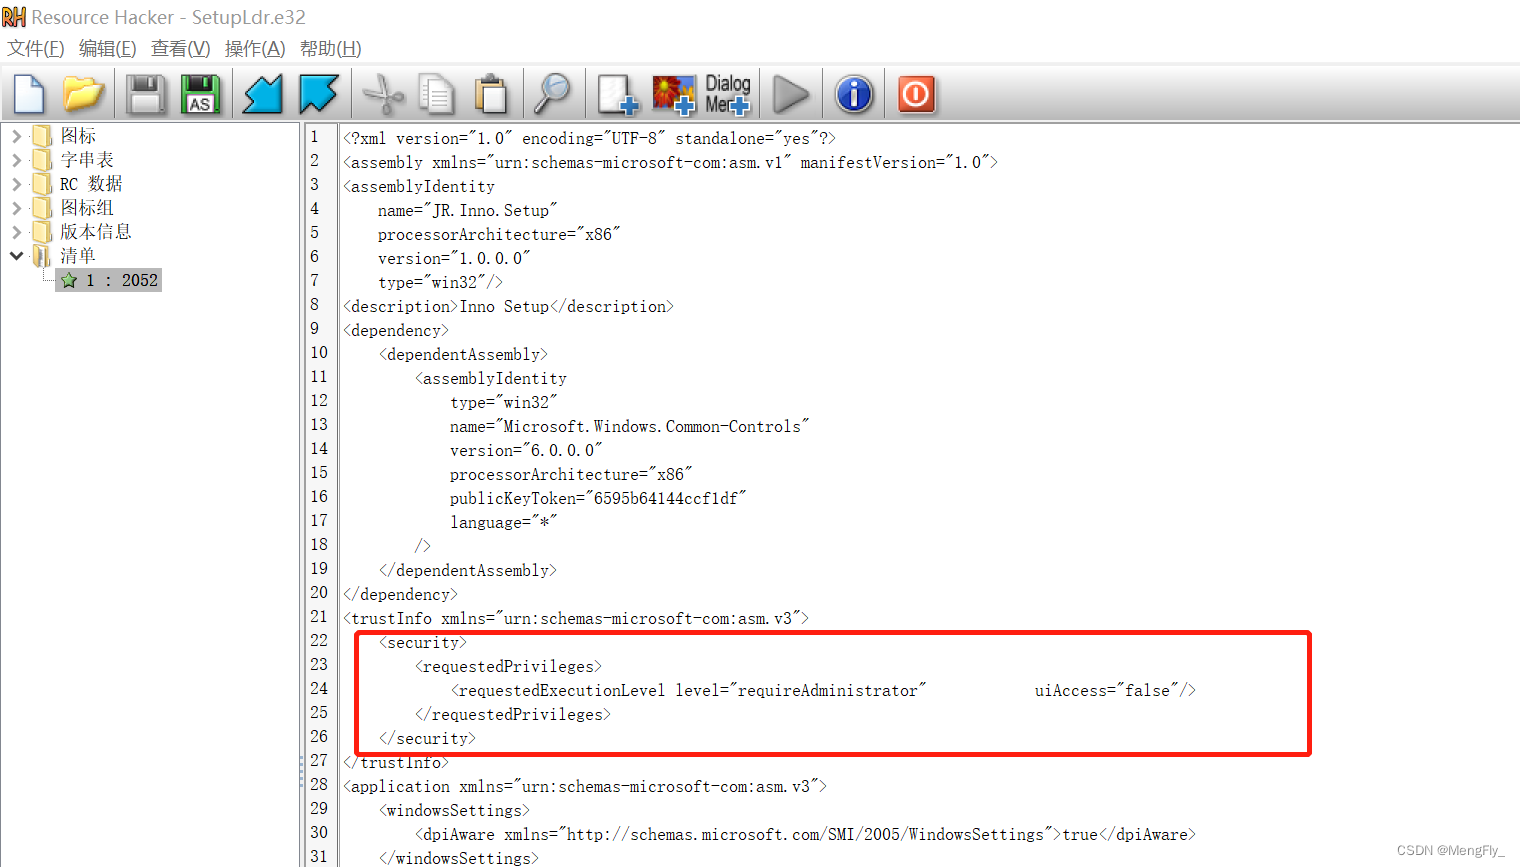Click the uiAccess="false" attribute
1520x867 pixels.
tap(1107, 690)
